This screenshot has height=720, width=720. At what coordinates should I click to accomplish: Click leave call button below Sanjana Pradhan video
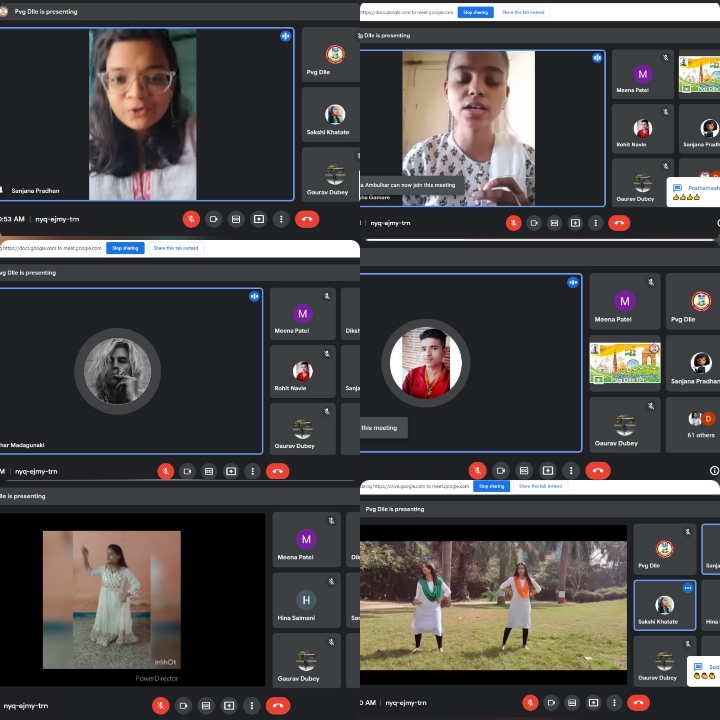[x=307, y=219]
